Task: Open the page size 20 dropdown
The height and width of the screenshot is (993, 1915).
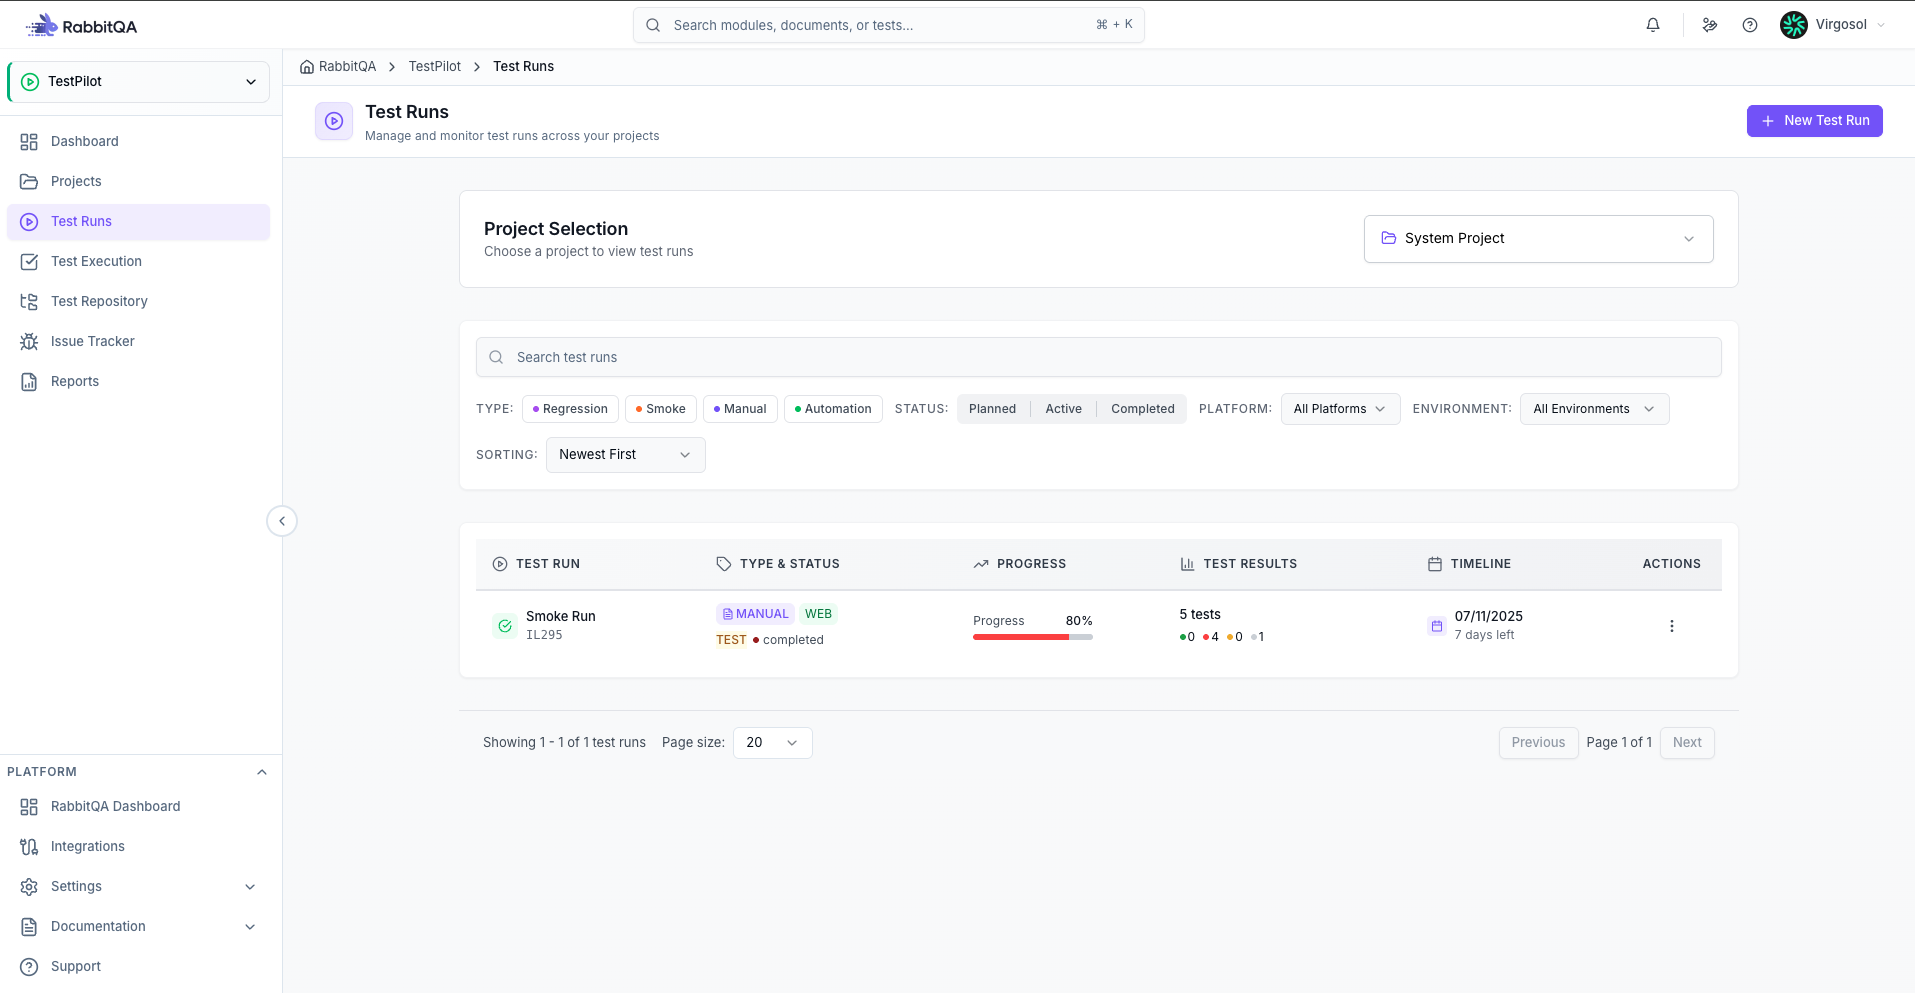Action: pos(772,743)
